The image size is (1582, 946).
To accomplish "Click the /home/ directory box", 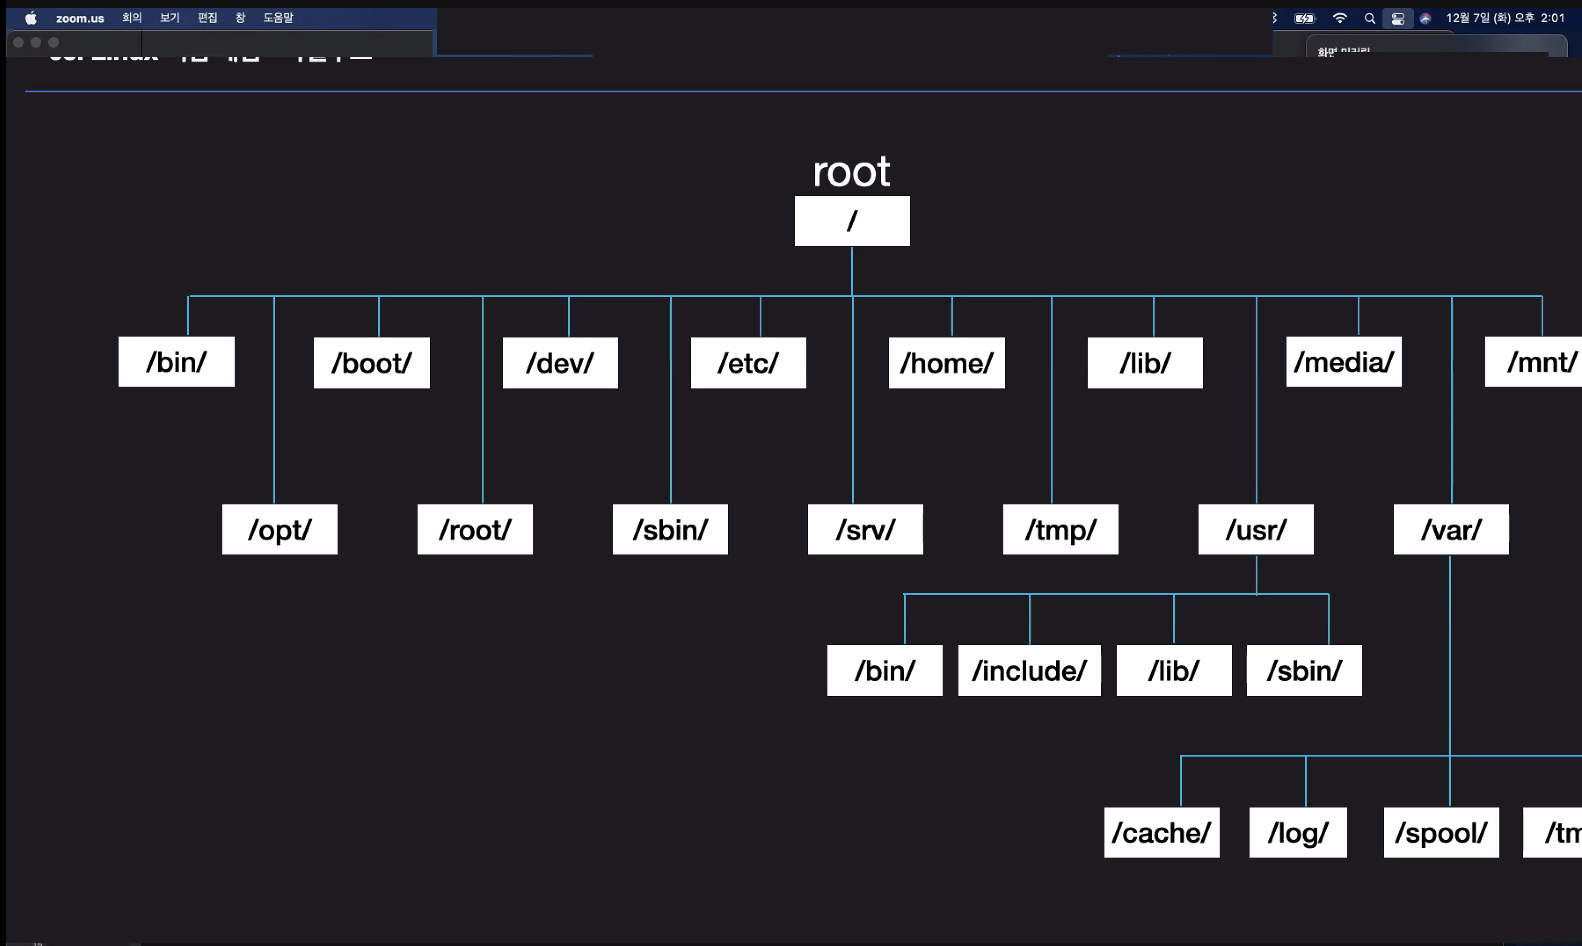I will (947, 363).
